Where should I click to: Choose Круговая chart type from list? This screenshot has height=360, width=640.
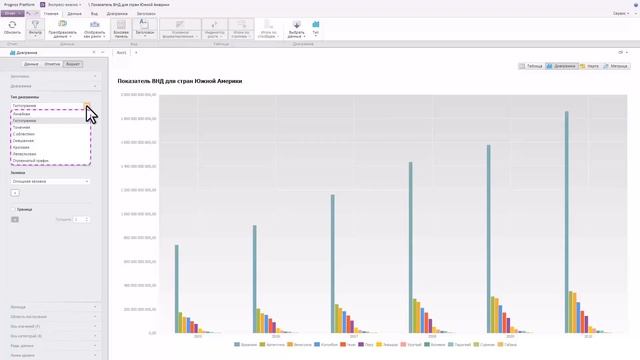click(50, 147)
